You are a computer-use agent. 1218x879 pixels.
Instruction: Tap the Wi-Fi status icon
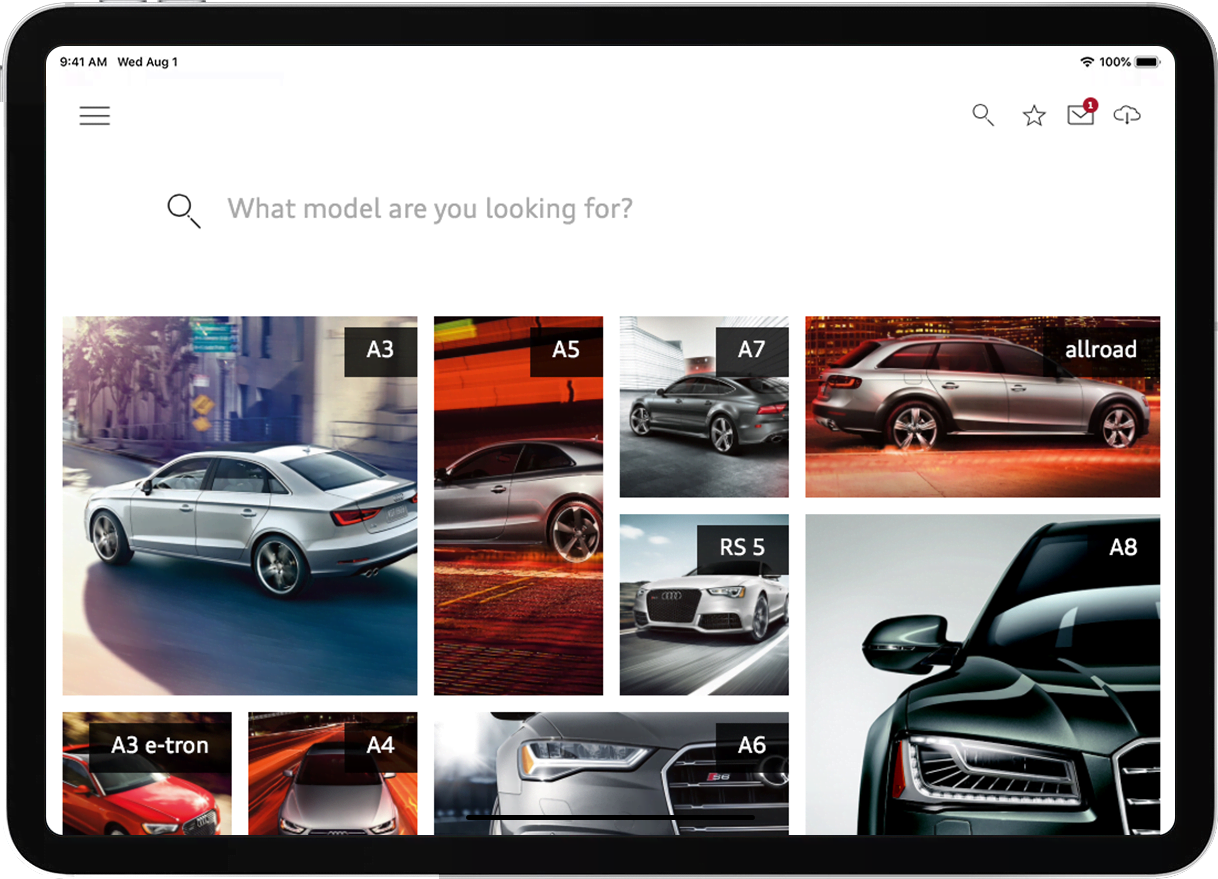pos(1087,62)
